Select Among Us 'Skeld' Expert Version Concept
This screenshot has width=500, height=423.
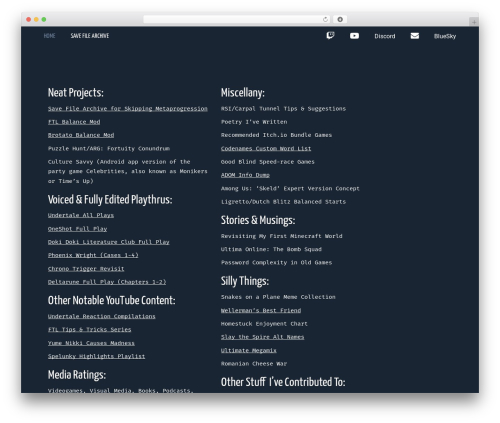290,189
